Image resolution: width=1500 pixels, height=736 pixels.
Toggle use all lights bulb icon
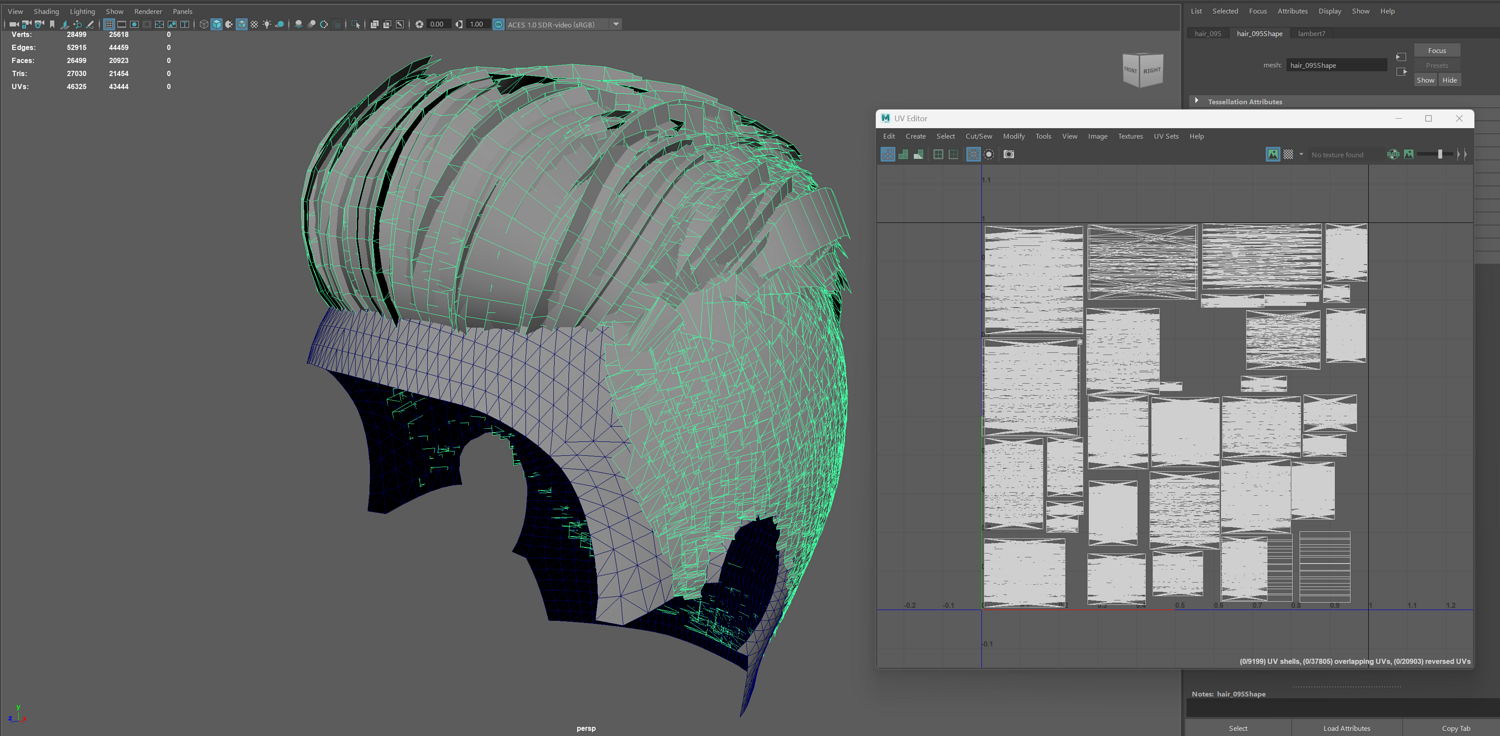(267, 24)
